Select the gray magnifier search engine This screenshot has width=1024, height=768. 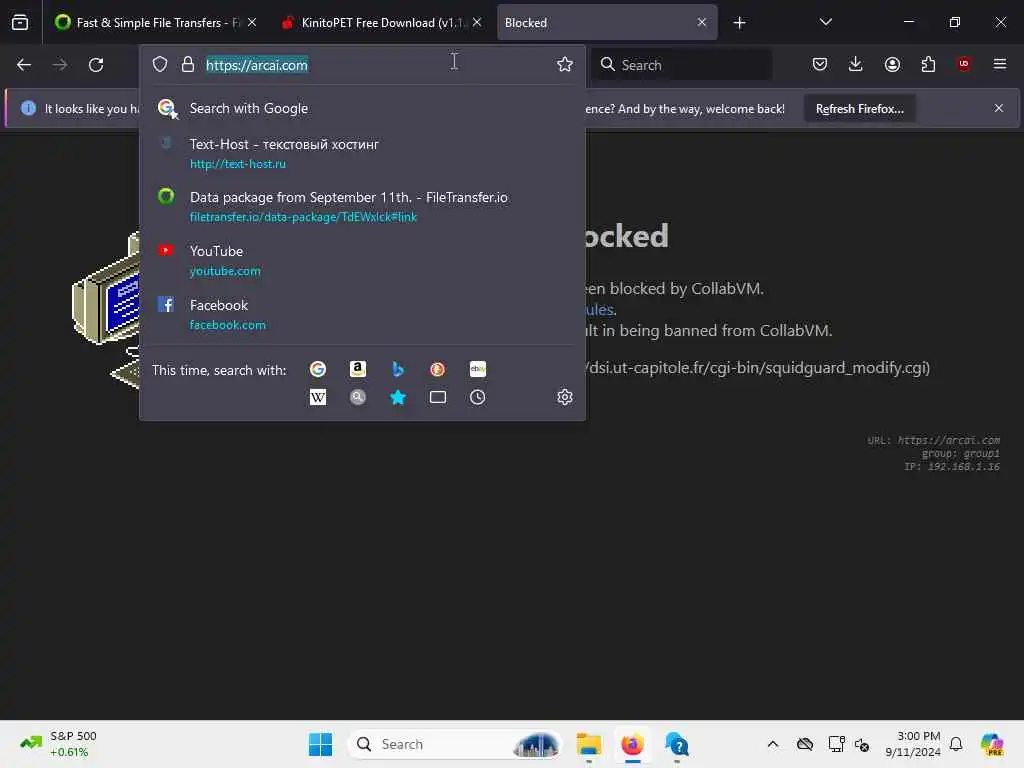point(358,397)
